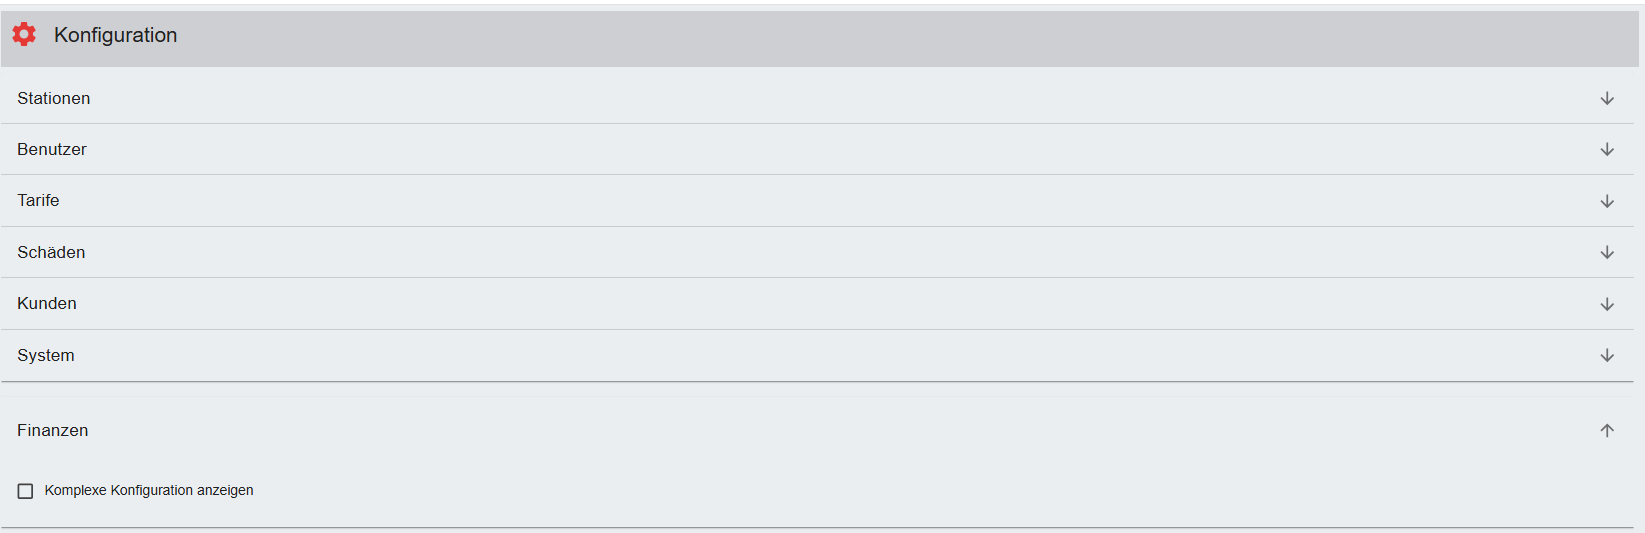Expand Kunden via its down arrow
Screen dimensions: 1645x533
pos(1607,304)
